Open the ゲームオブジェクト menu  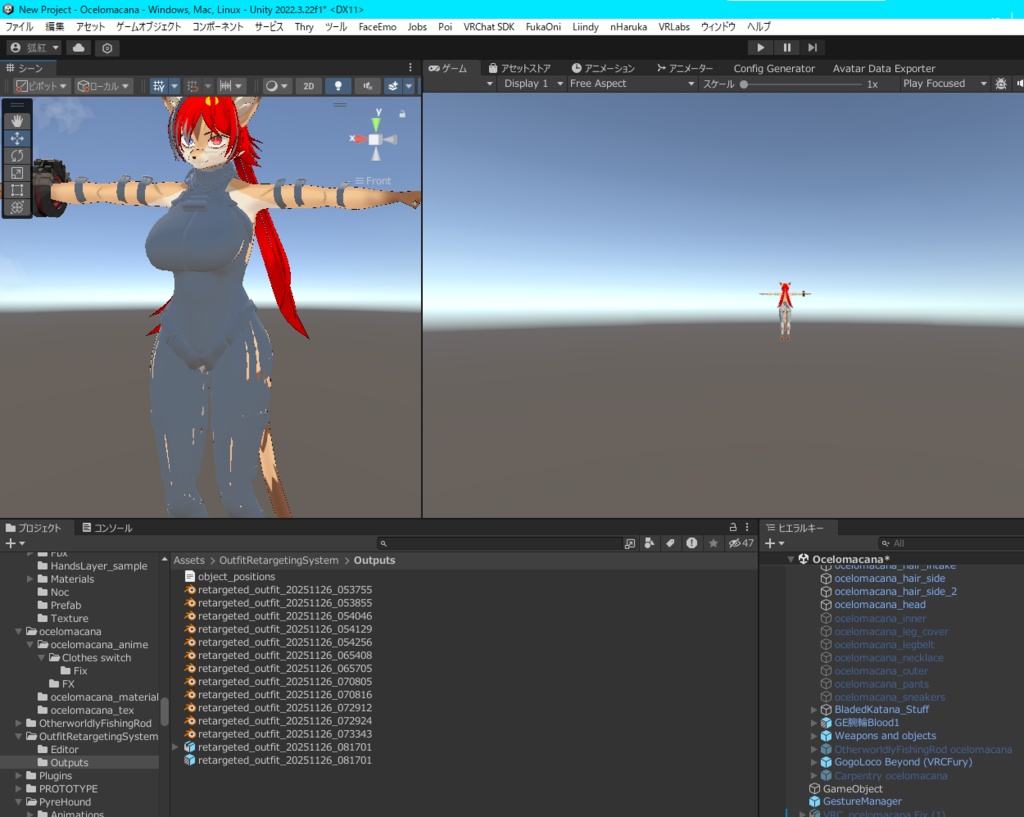pos(148,27)
